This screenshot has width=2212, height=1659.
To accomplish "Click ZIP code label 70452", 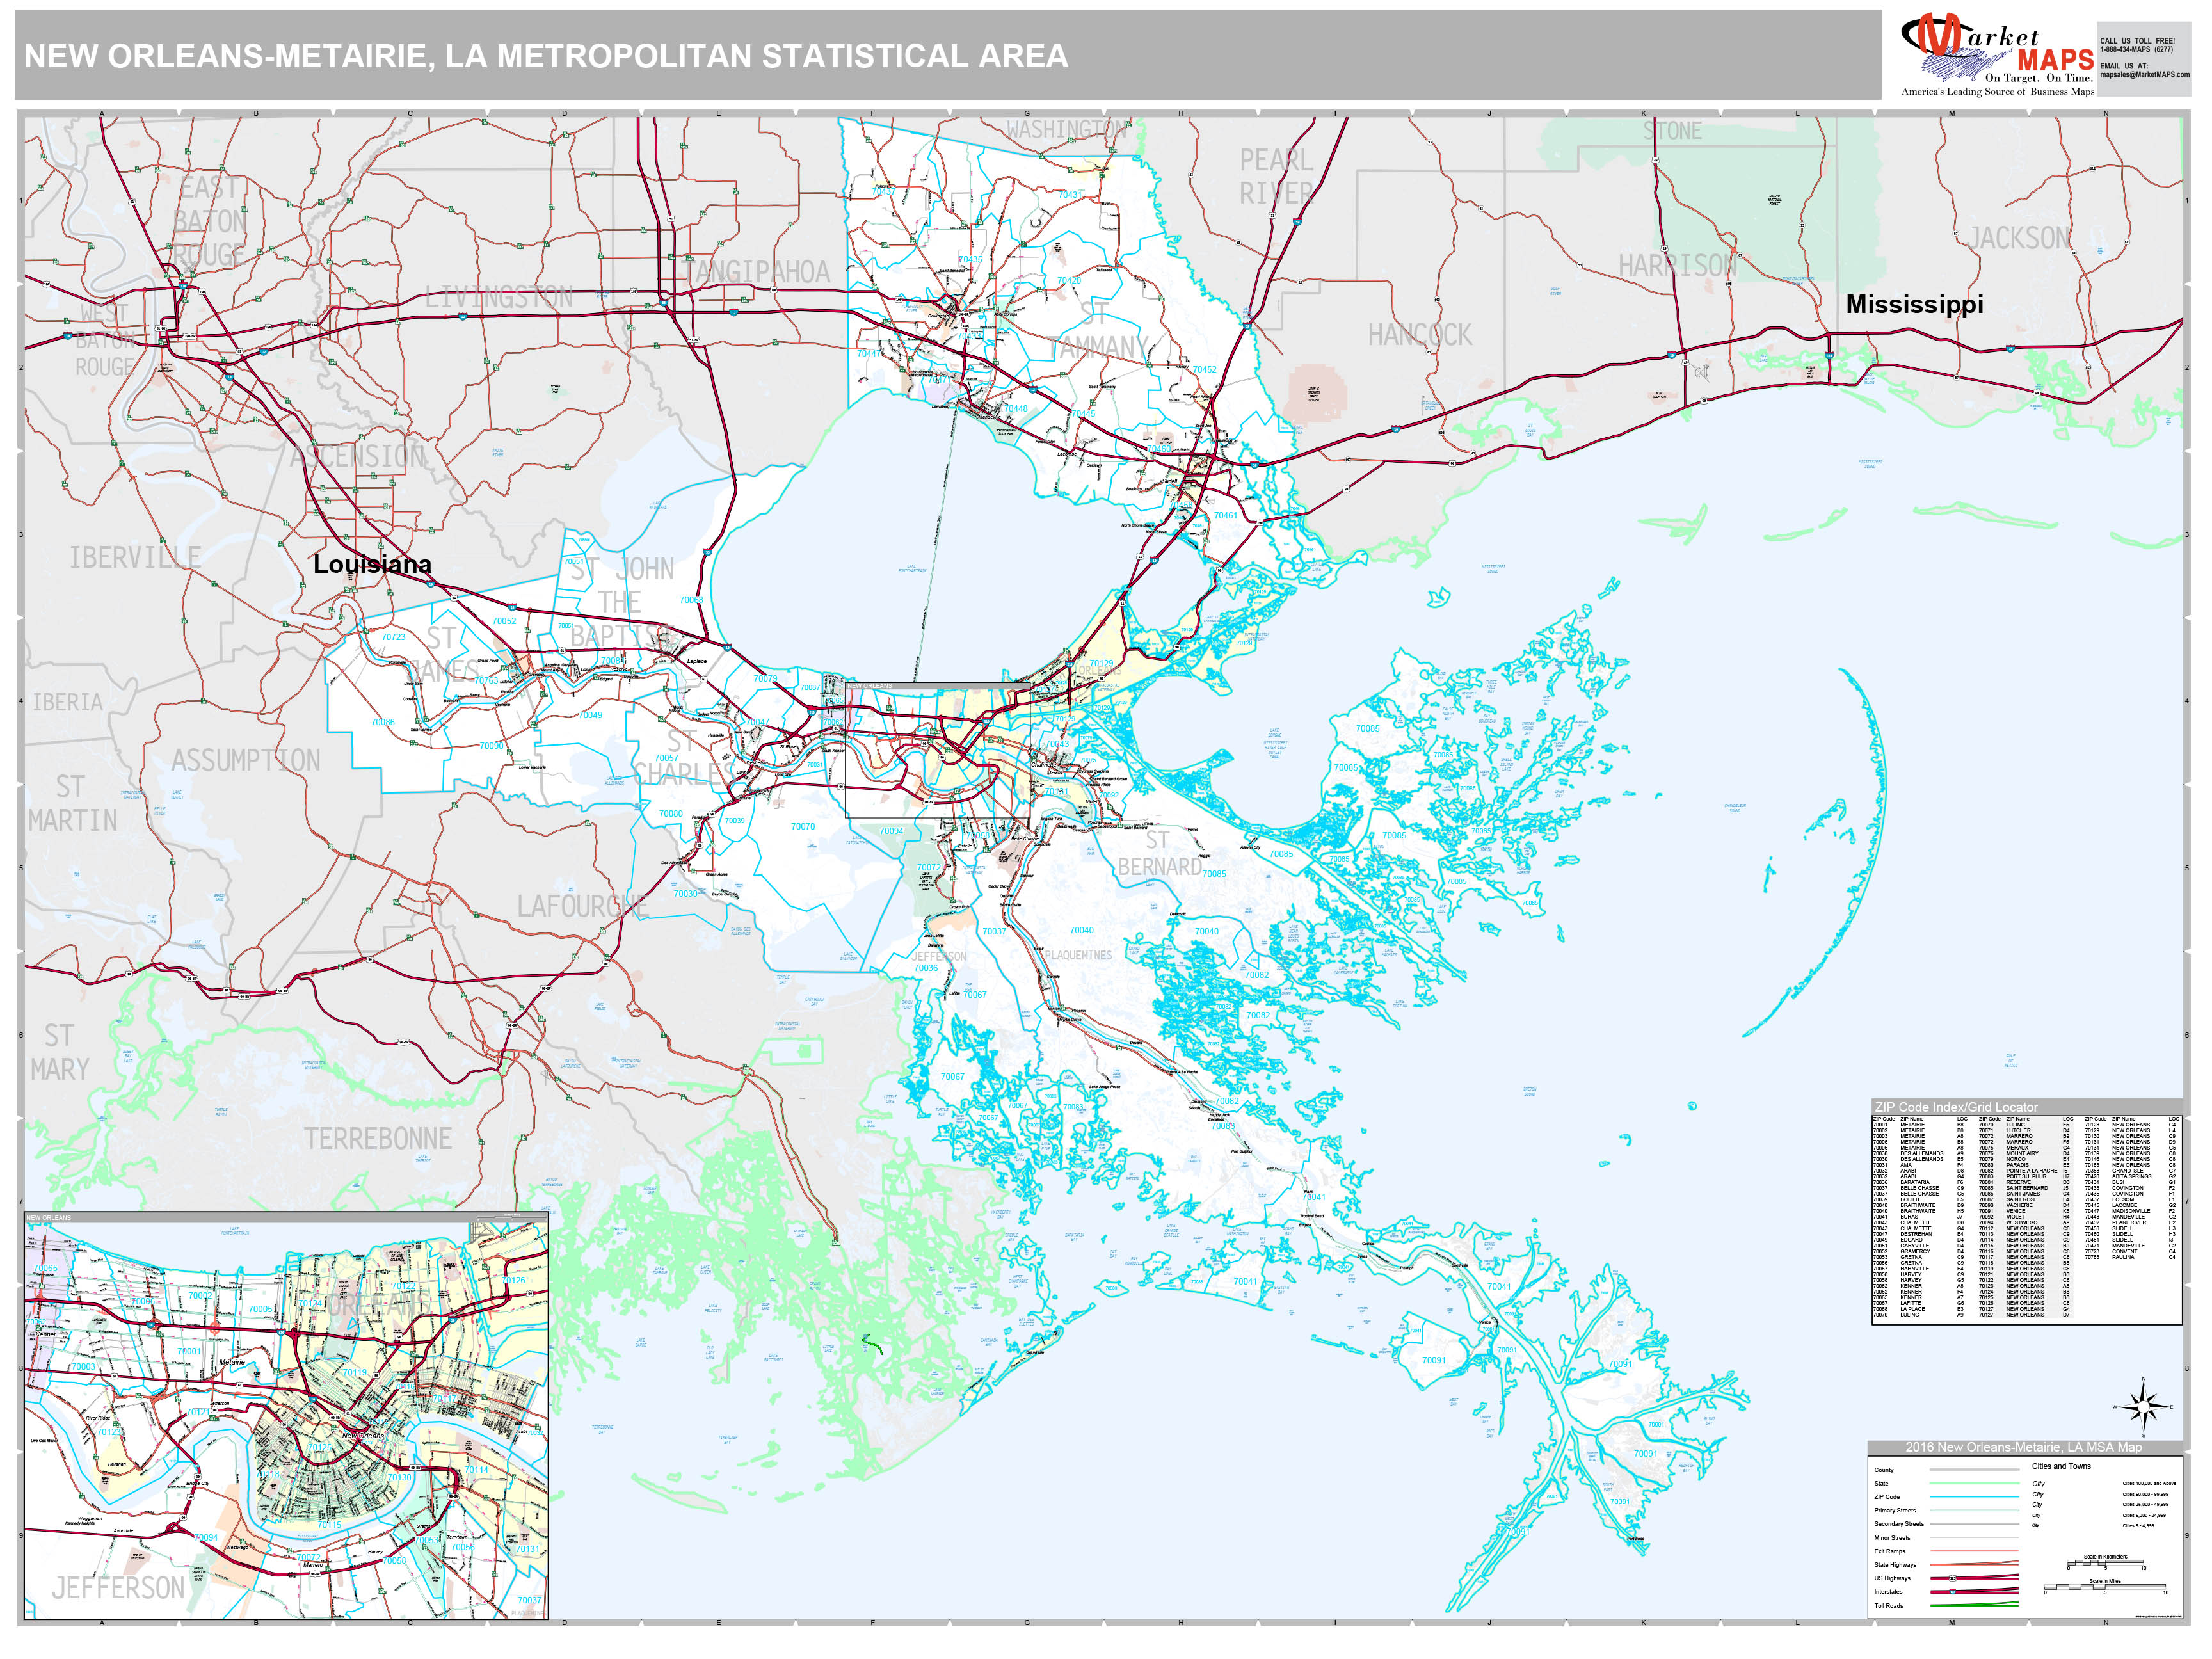I will (x=1204, y=370).
